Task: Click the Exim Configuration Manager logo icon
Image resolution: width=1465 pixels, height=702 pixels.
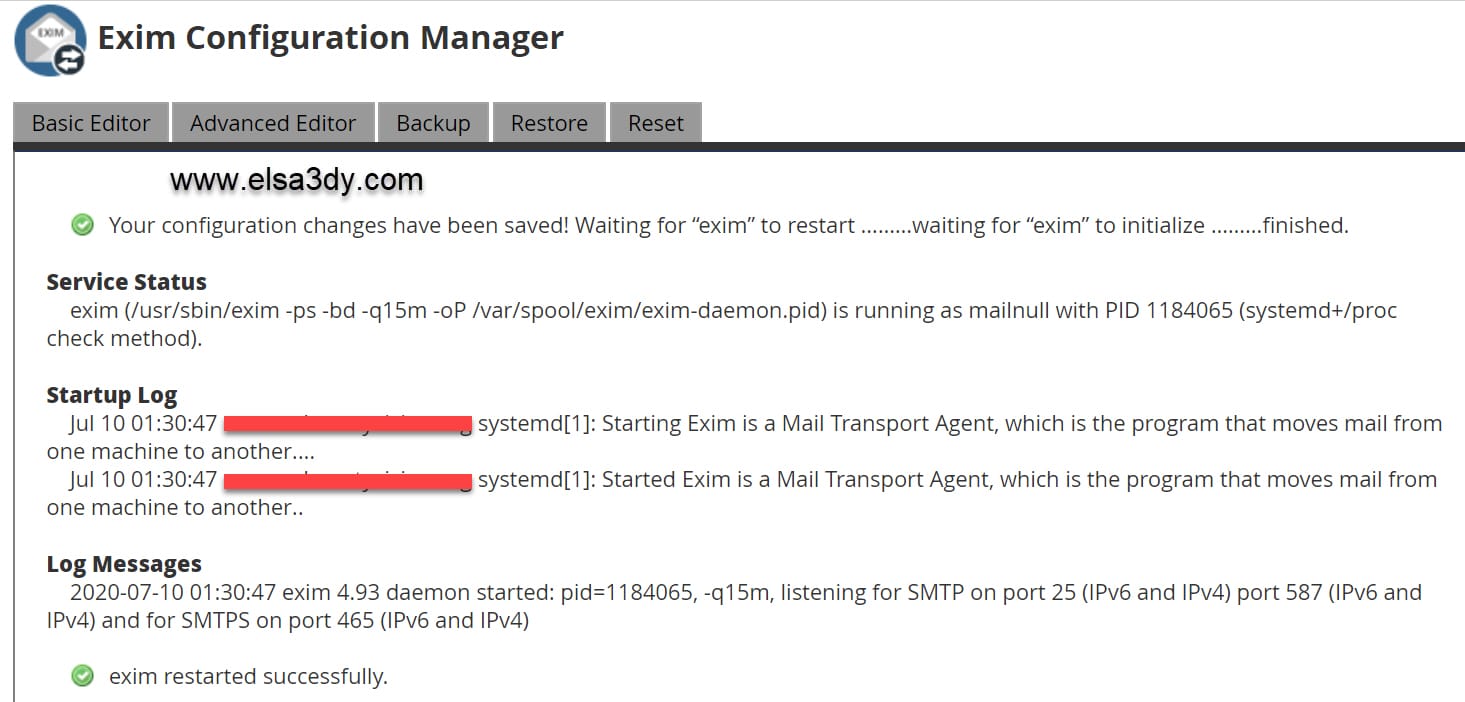Action: click(50, 40)
